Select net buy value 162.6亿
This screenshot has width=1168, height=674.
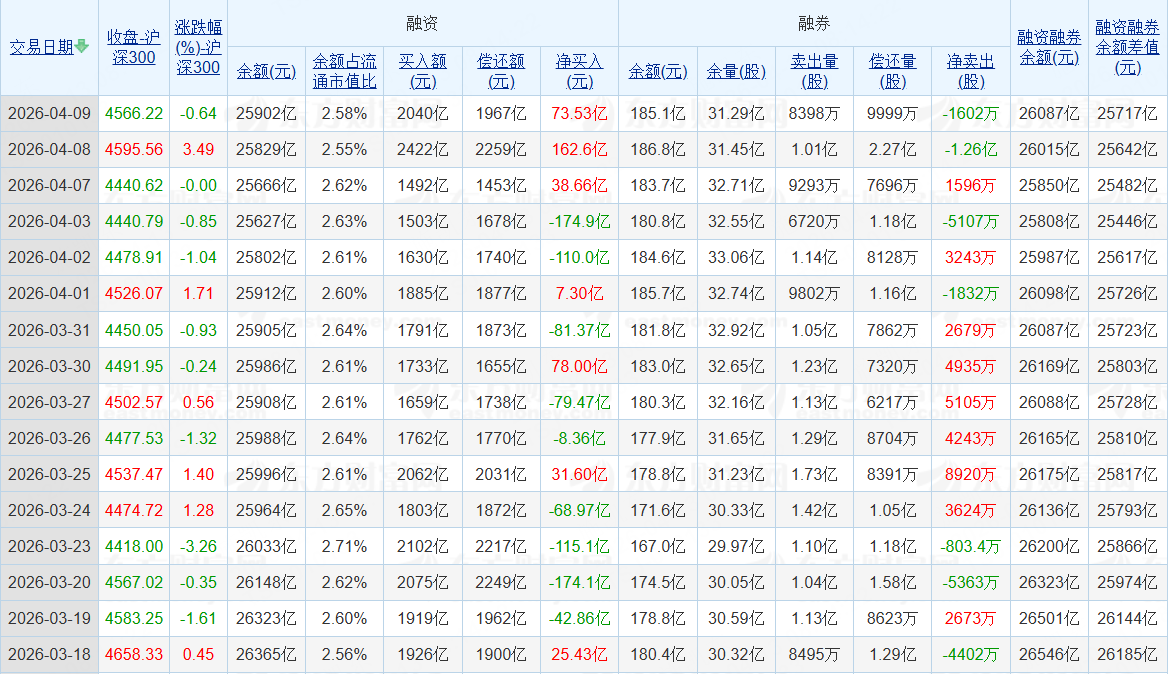(x=580, y=150)
